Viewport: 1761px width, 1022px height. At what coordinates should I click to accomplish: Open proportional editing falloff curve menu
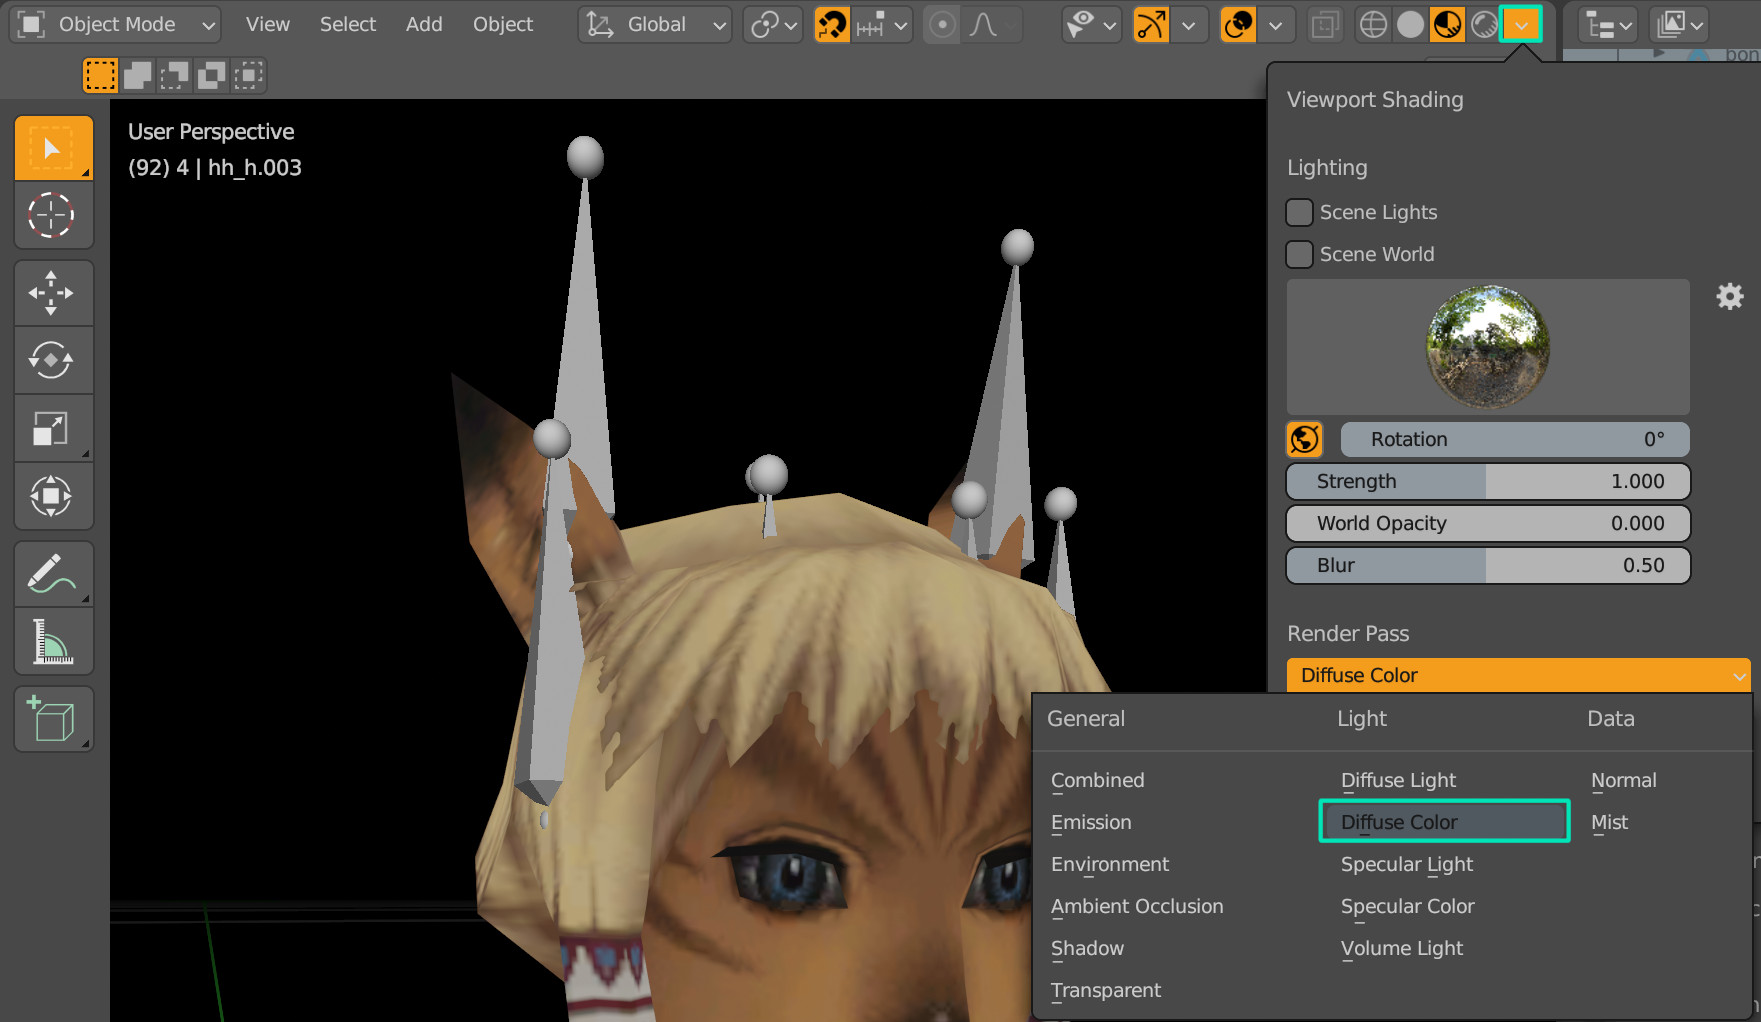[992, 24]
